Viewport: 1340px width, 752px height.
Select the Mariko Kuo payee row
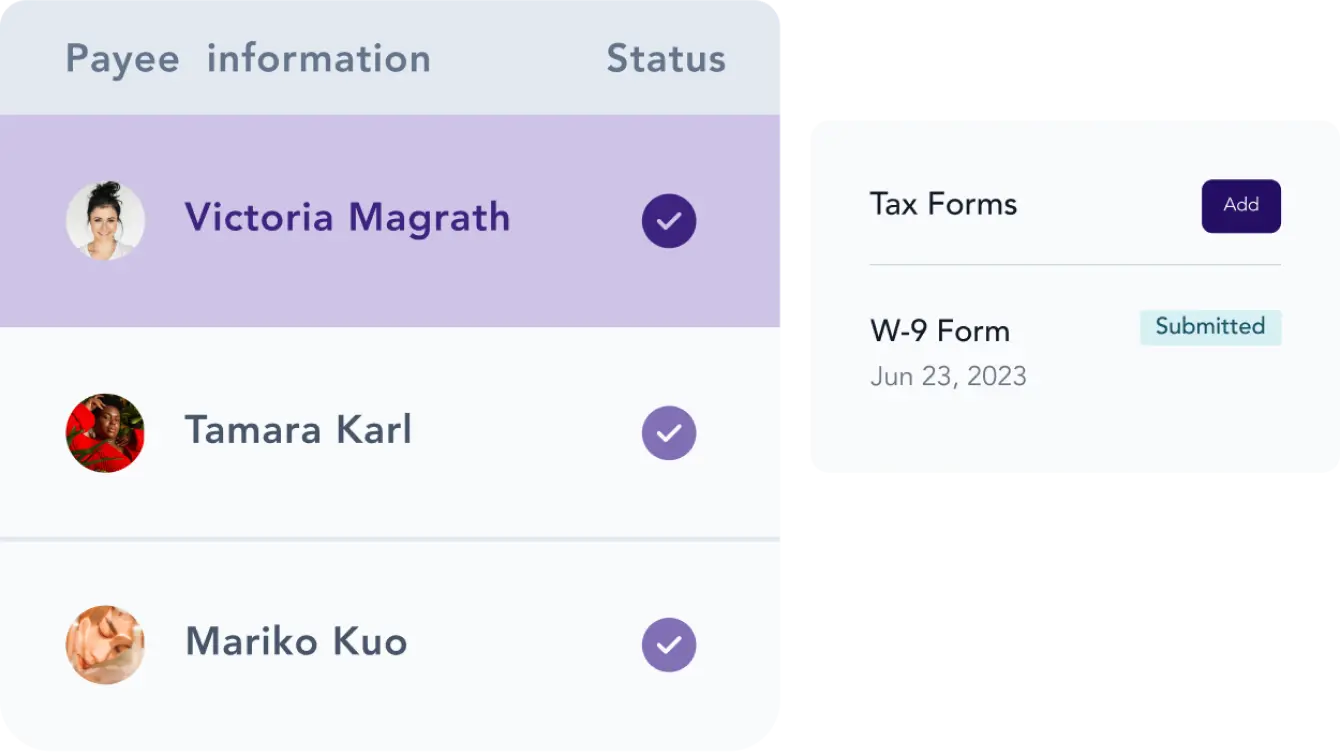pyautogui.click(x=390, y=645)
